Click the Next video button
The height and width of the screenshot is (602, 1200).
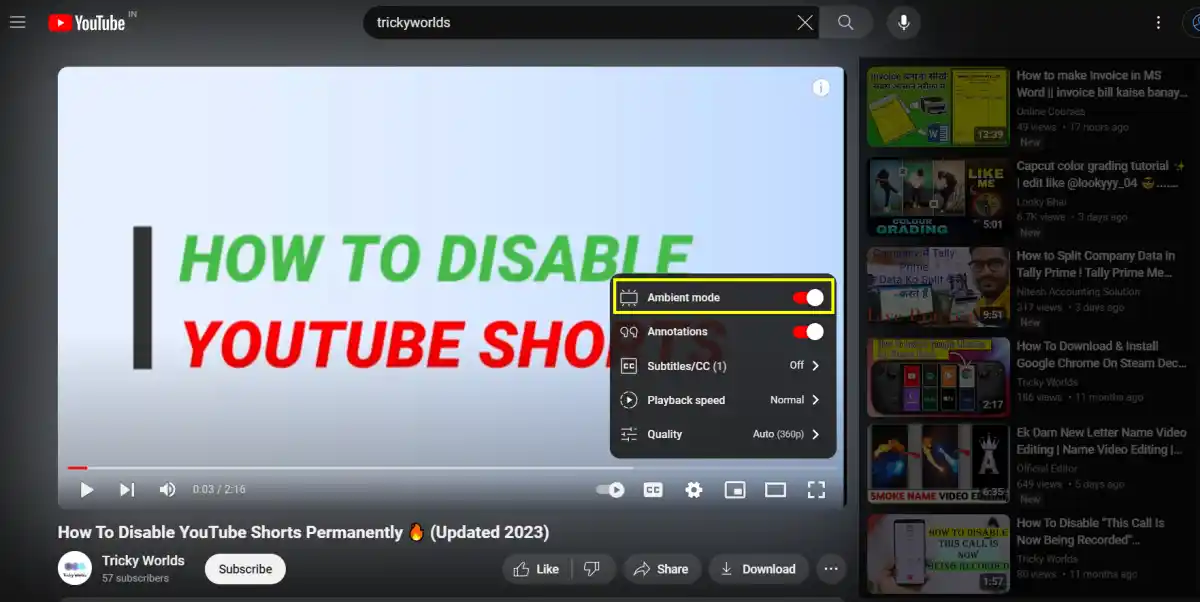tap(126, 489)
